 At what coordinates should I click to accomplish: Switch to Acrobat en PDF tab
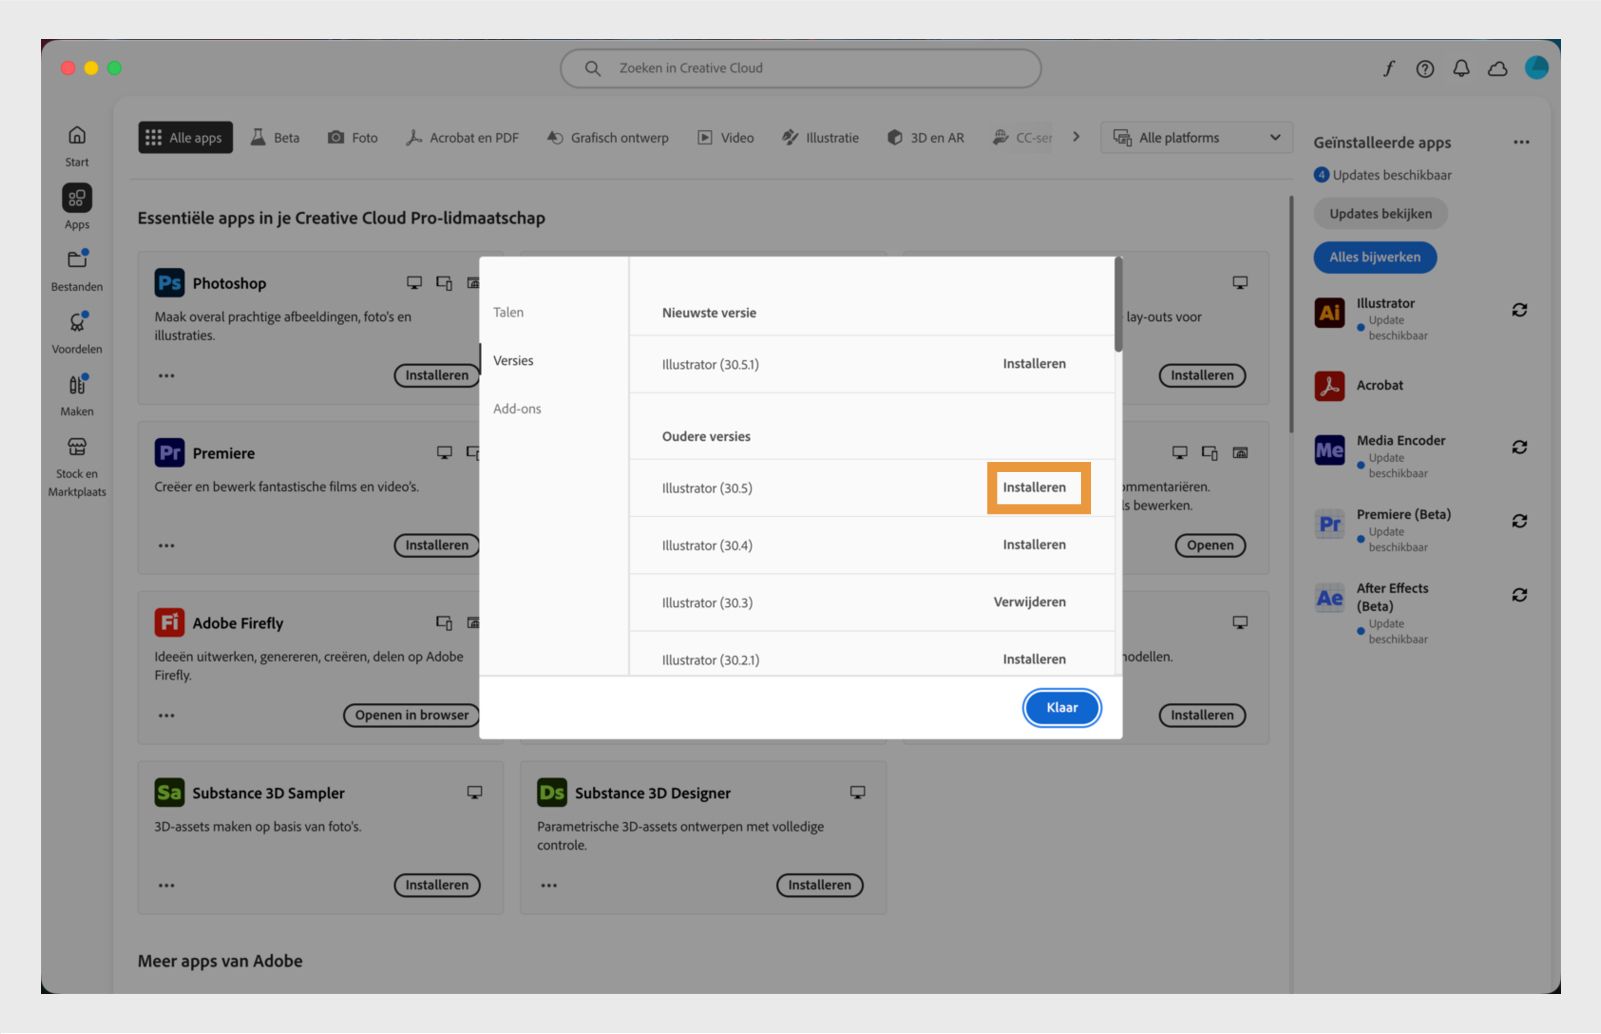click(463, 138)
